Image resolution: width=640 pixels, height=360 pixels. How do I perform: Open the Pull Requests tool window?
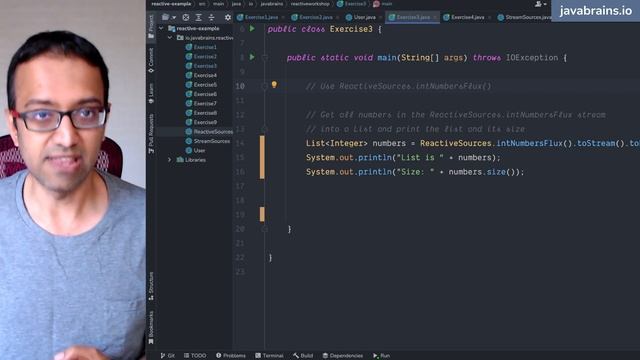click(x=151, y=133)
